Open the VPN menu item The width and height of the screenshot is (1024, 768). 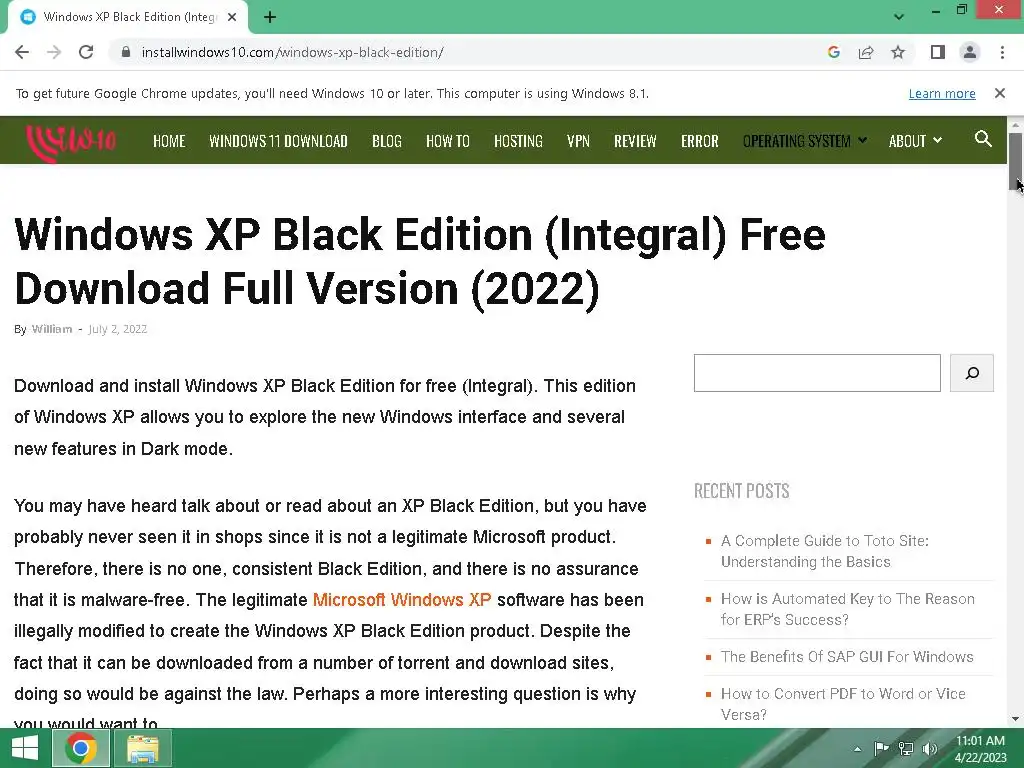point(578,141)
